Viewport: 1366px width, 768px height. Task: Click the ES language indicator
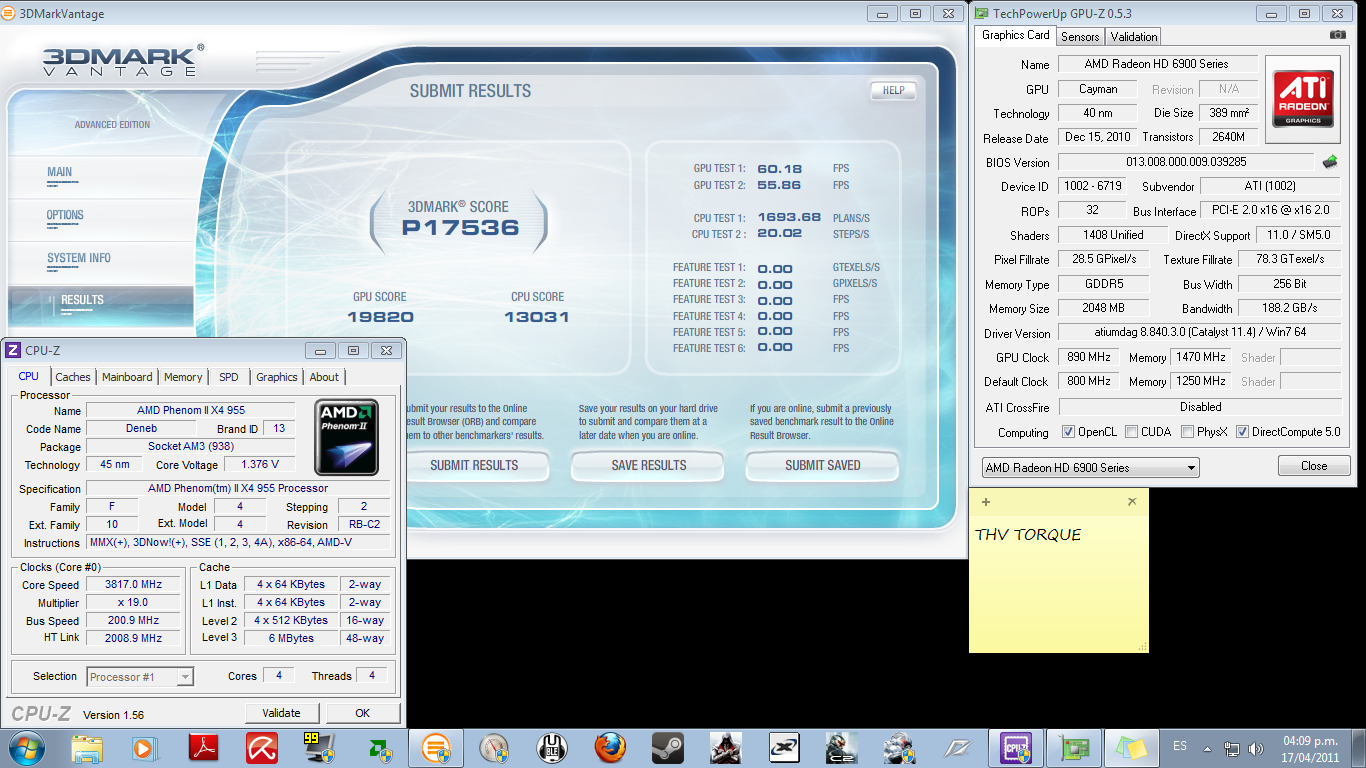click(x=1180, y=746)
